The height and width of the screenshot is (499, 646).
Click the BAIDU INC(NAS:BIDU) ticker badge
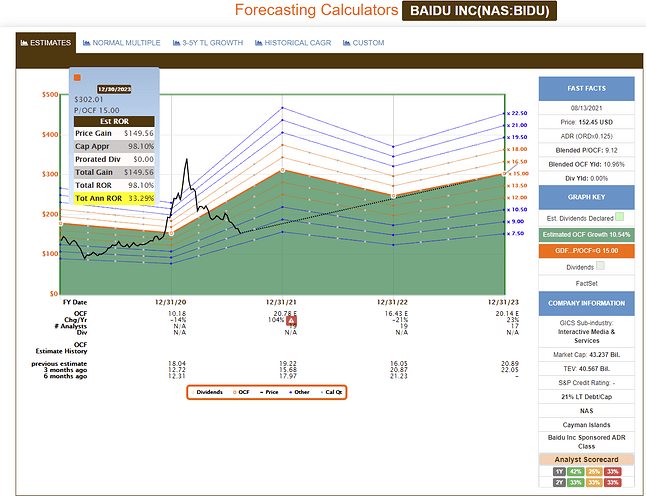(479, 11)
